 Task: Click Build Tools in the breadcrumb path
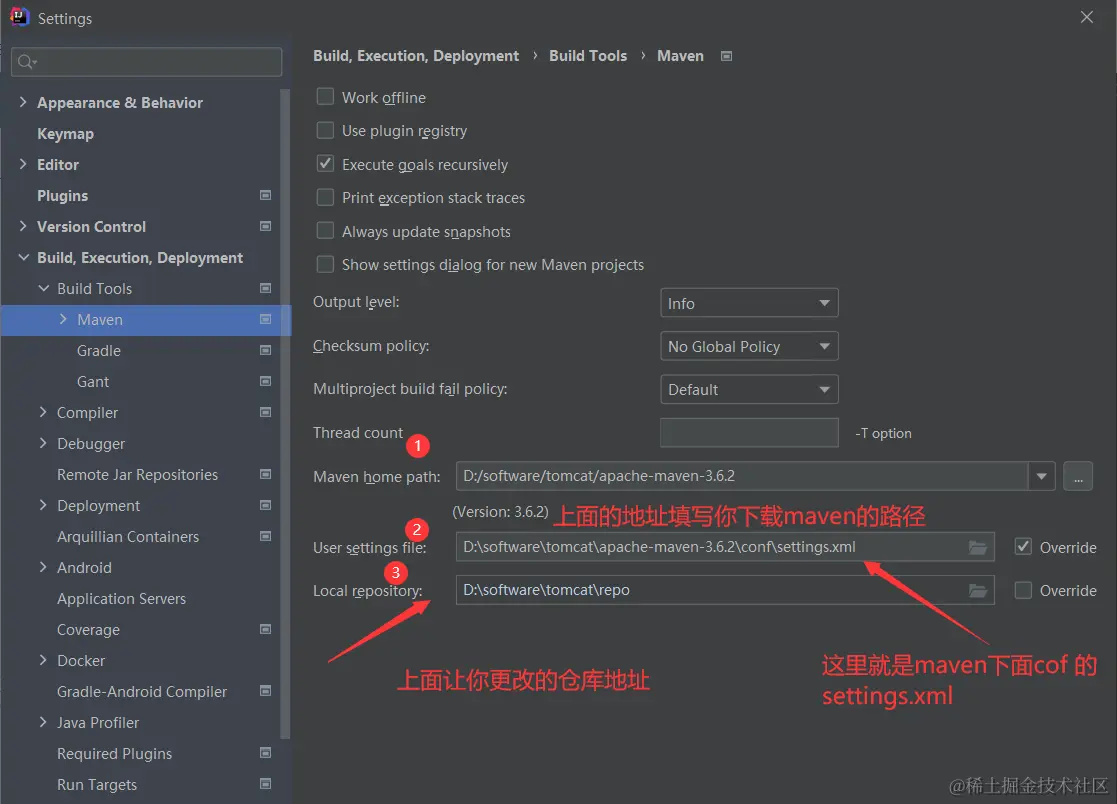tap(588, 56)
